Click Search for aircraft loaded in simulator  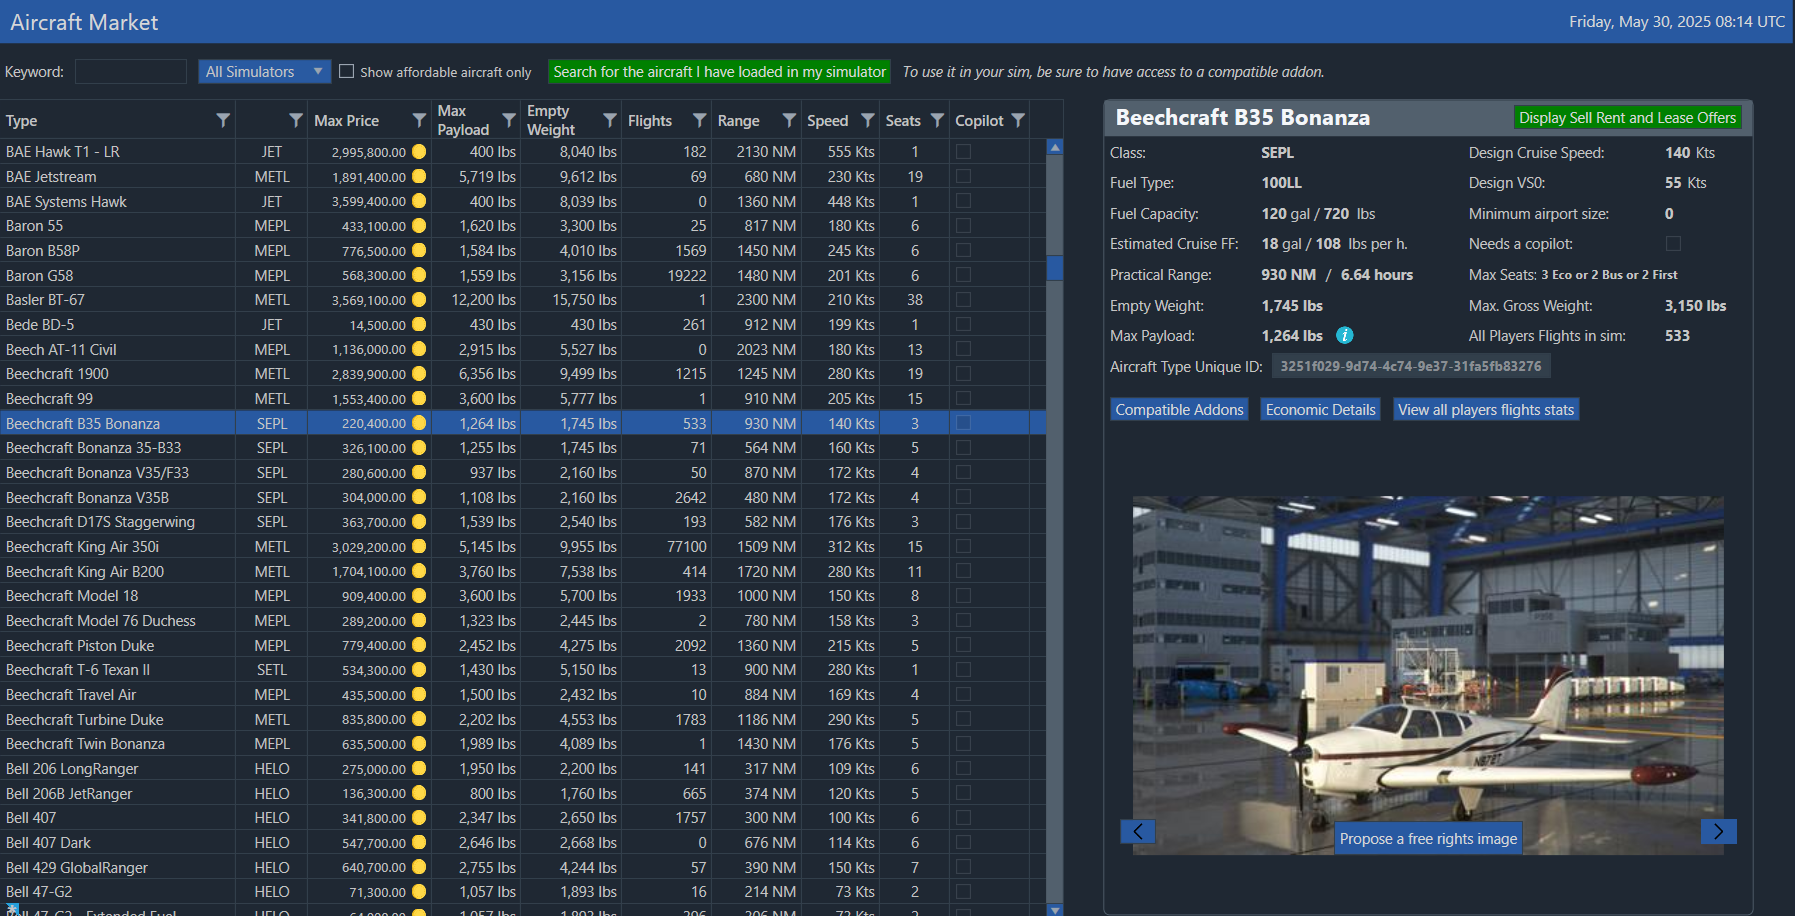coord(719,72)
